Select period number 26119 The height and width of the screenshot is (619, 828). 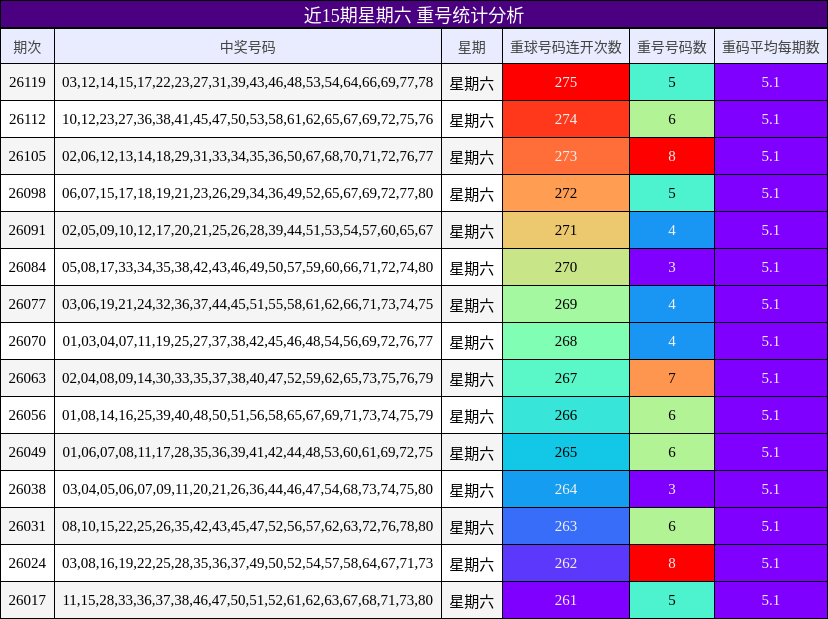tap(27, 82)
